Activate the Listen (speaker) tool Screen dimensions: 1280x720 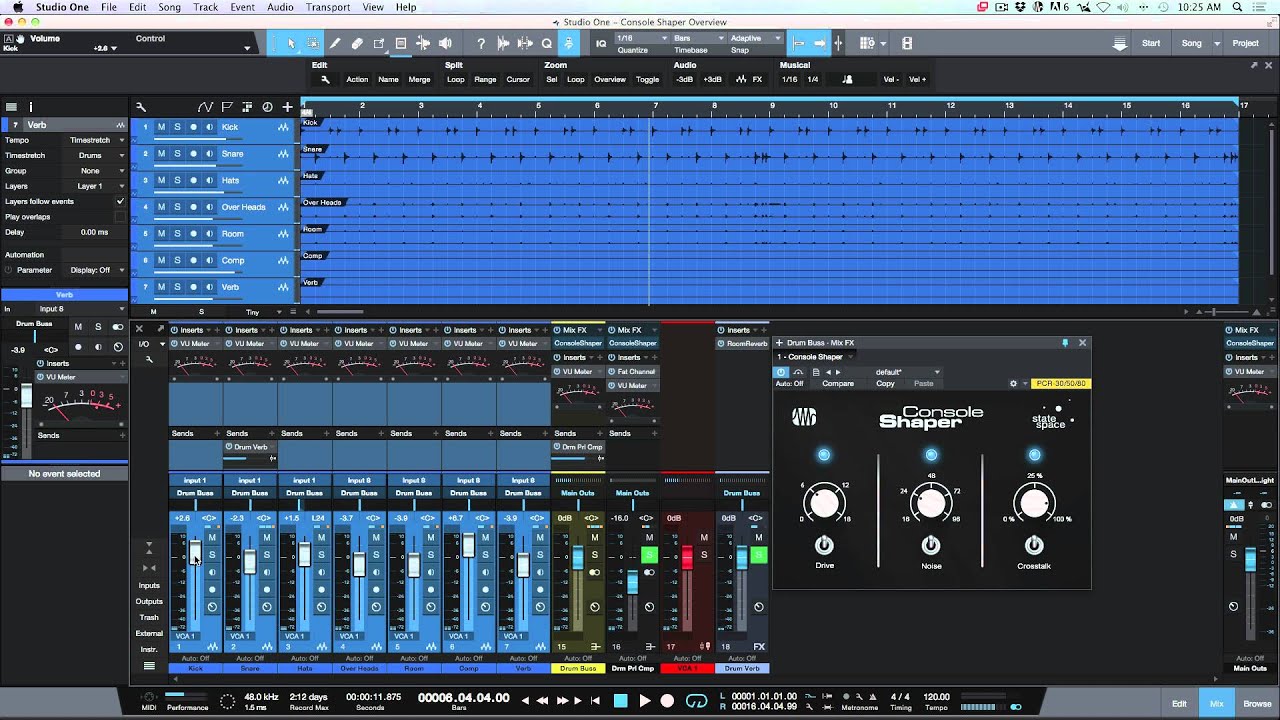(445, 43)
